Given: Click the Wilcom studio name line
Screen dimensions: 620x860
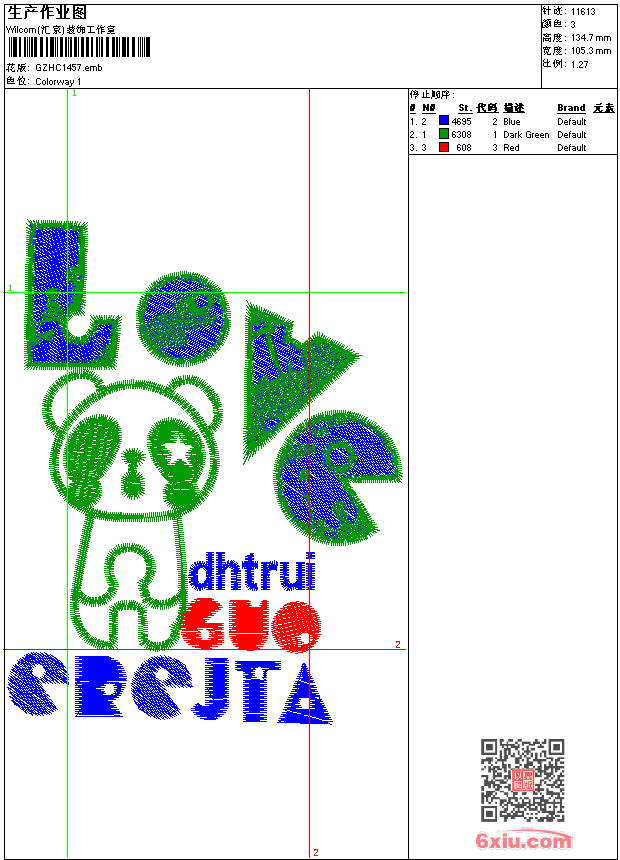Looking at the screenshot, I should click(61, 30).
